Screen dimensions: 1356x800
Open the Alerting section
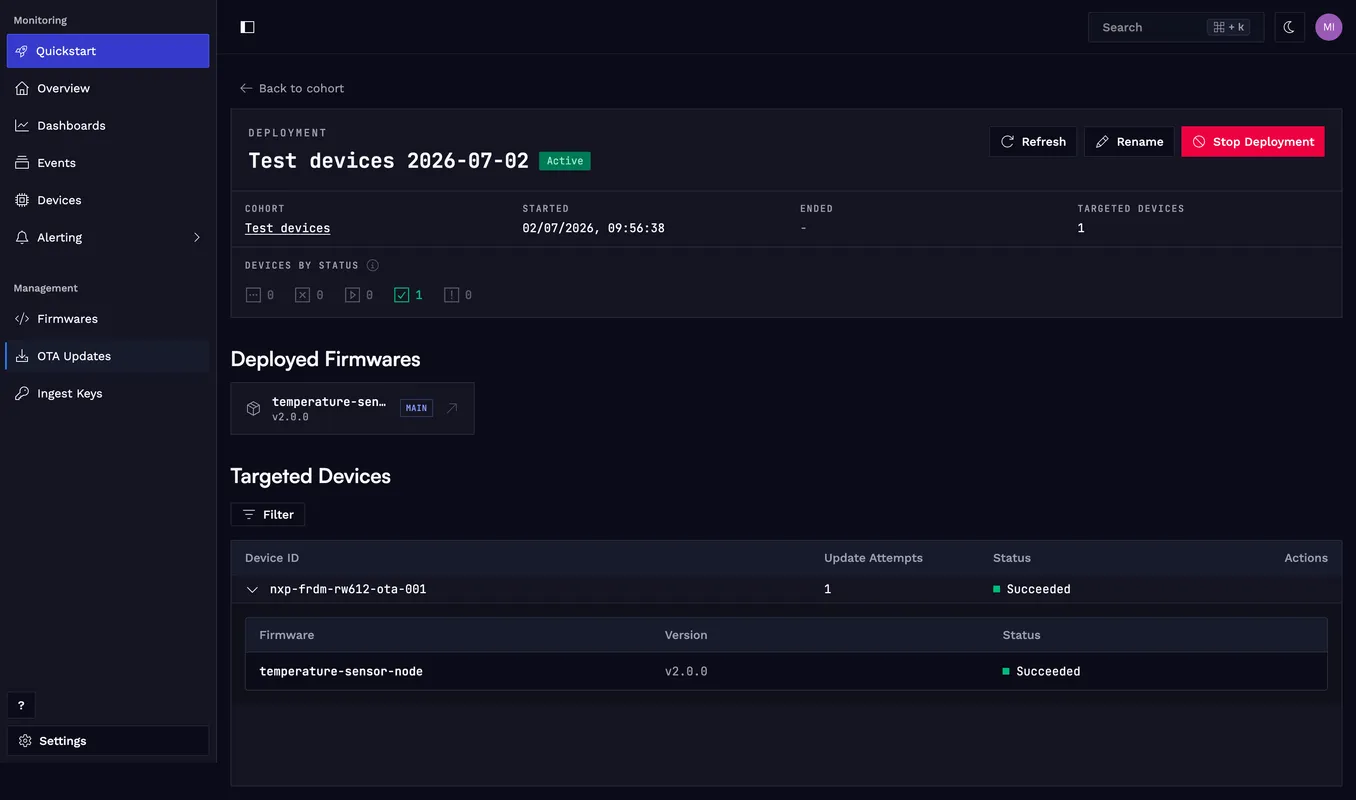point(108,237)
